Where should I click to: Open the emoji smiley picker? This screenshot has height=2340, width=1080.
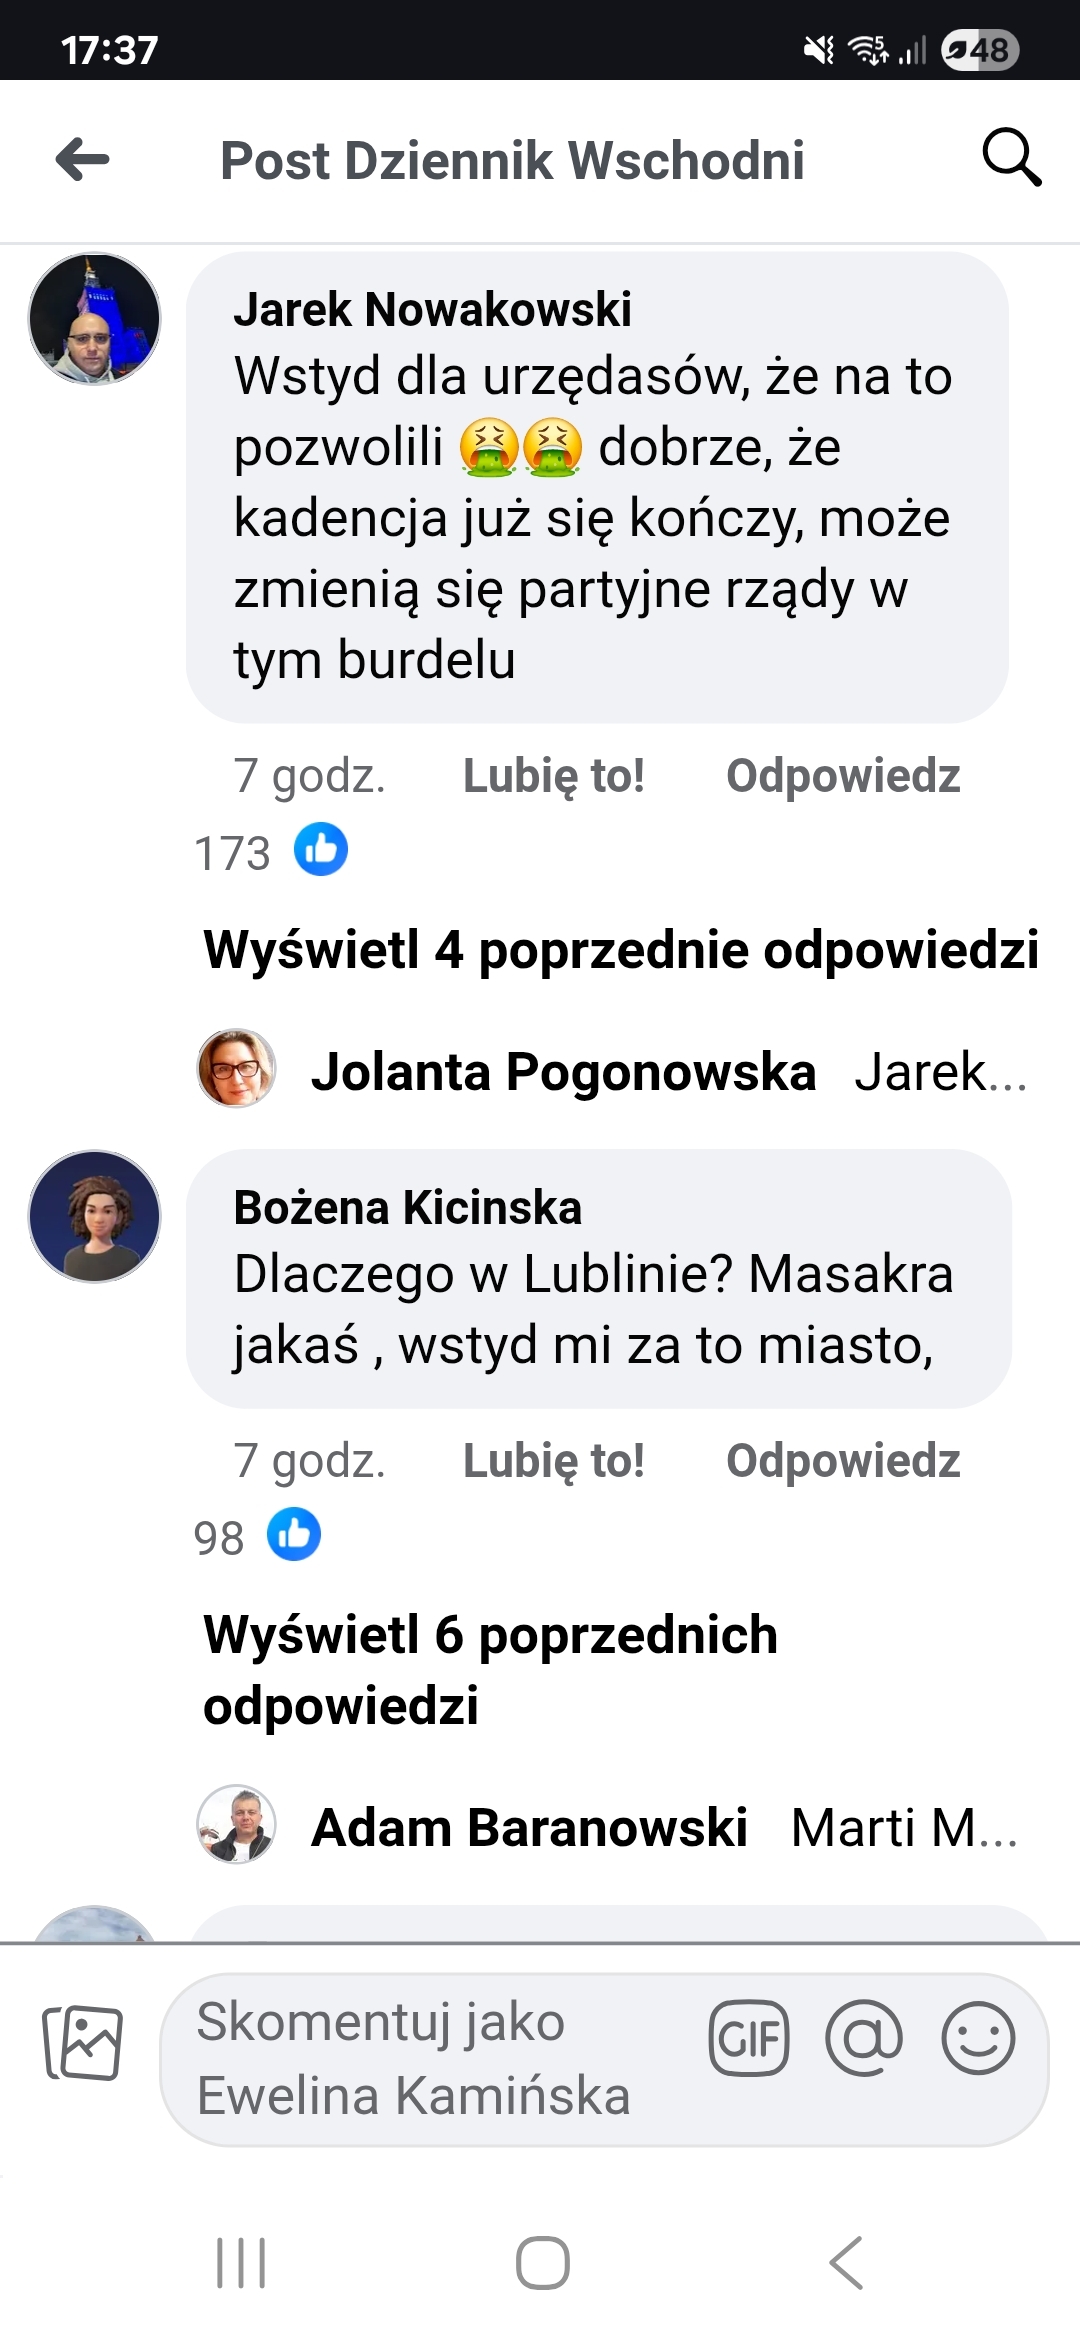[978, 2038]
